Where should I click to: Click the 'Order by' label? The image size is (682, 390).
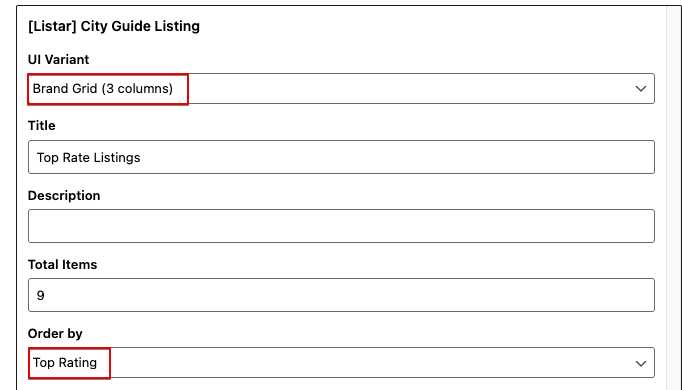55,333
